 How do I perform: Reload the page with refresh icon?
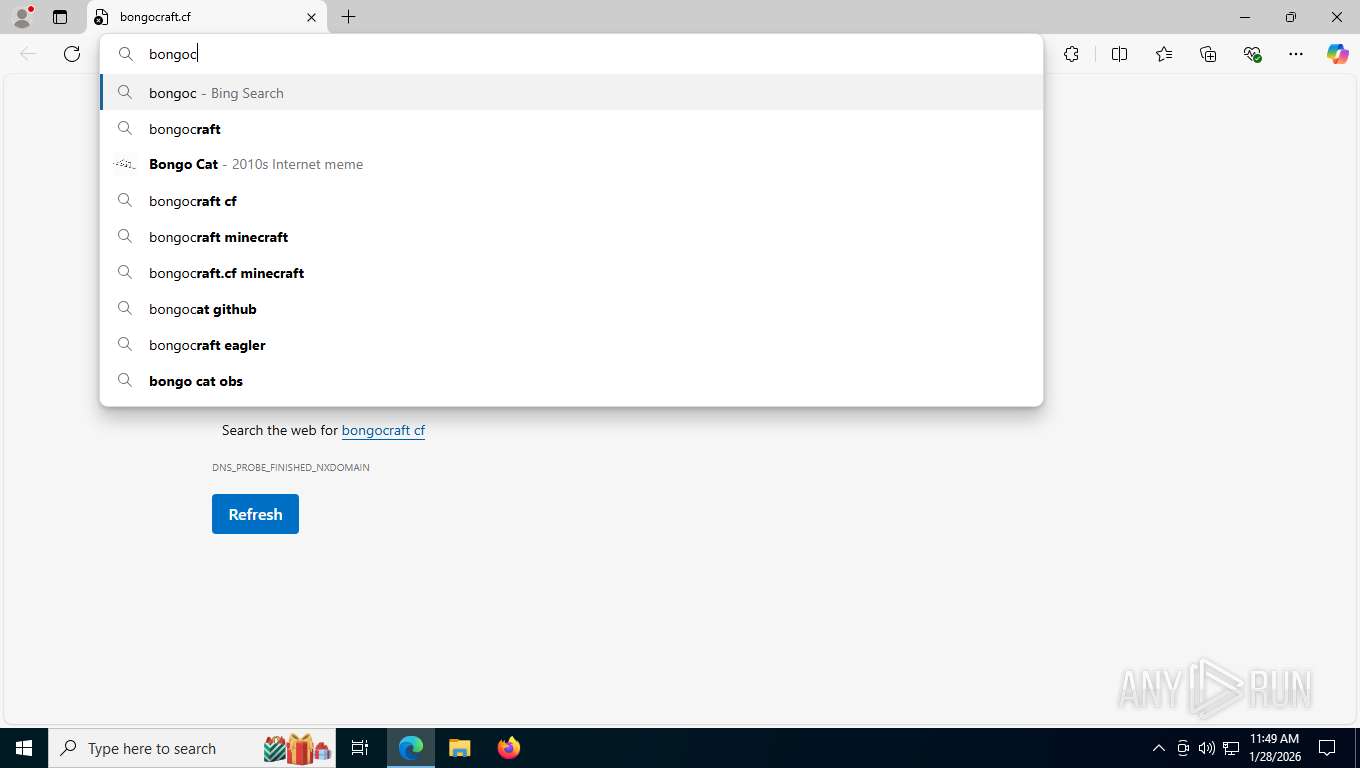[x=72, y=54]
